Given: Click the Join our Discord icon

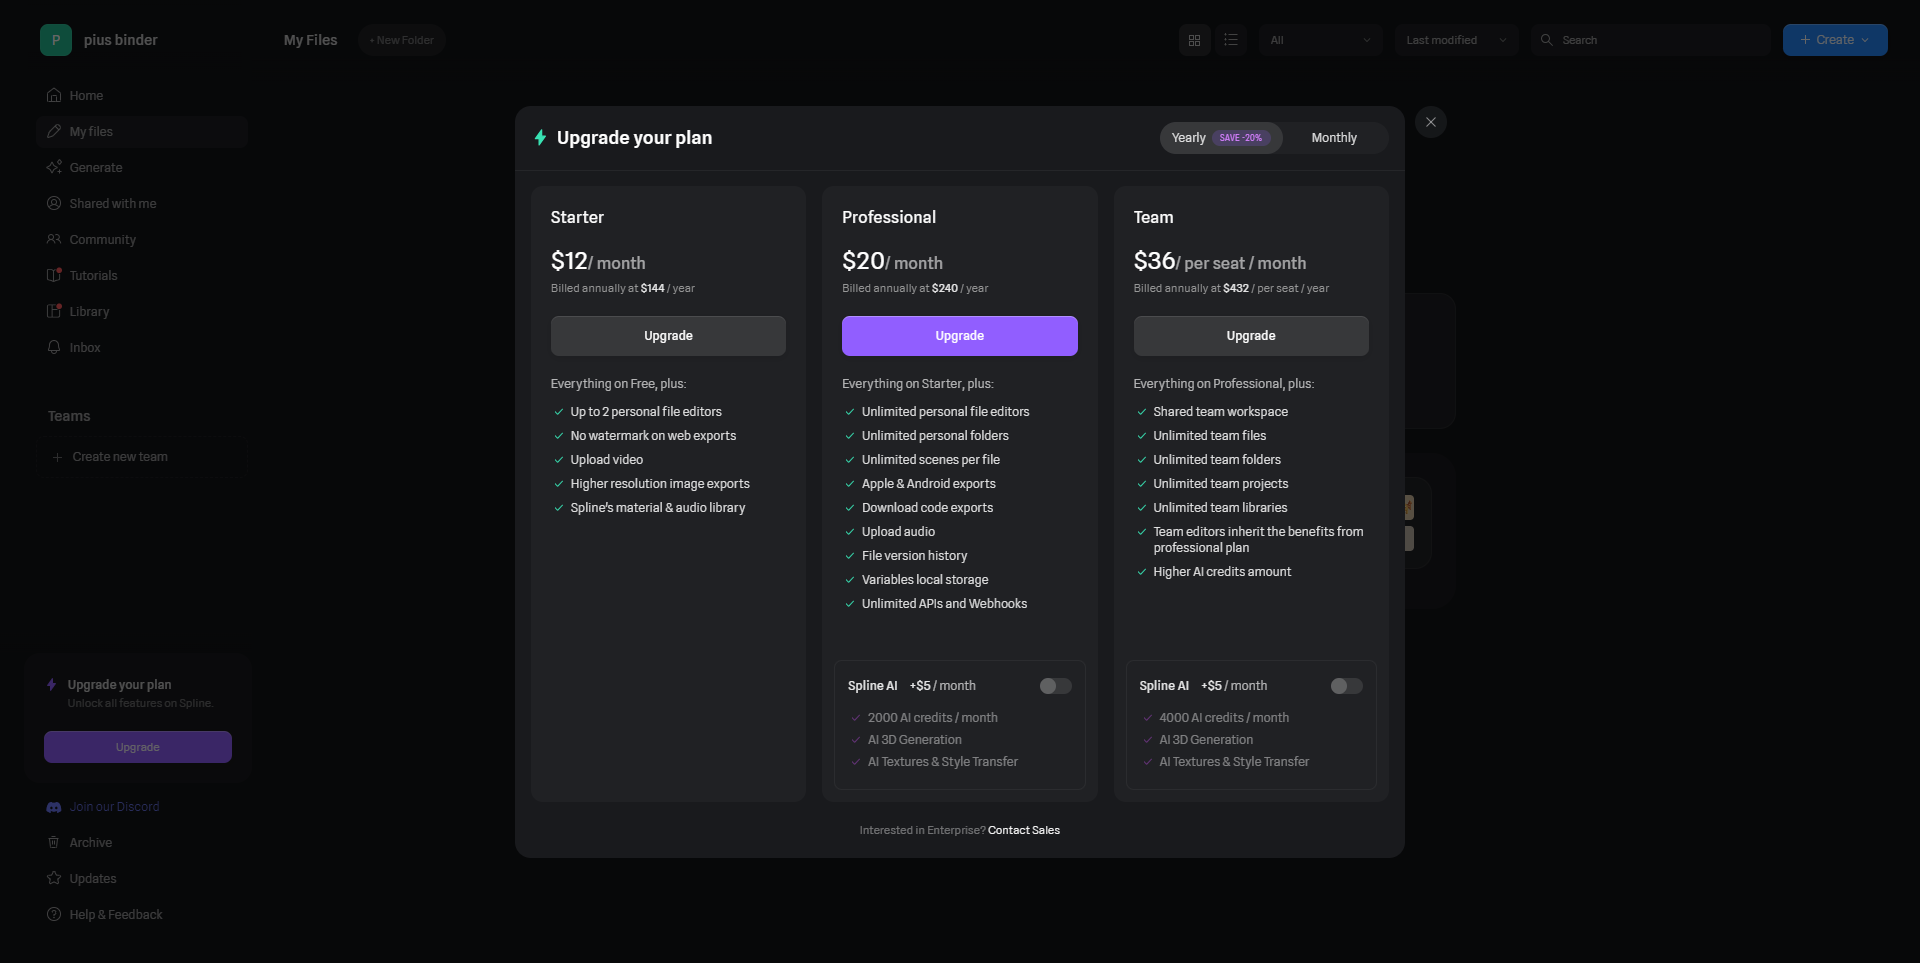Looking at the screenshot, I should tap(54, 807).
